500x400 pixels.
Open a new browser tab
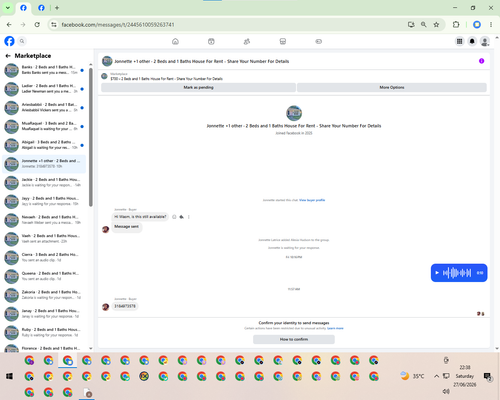57,8
